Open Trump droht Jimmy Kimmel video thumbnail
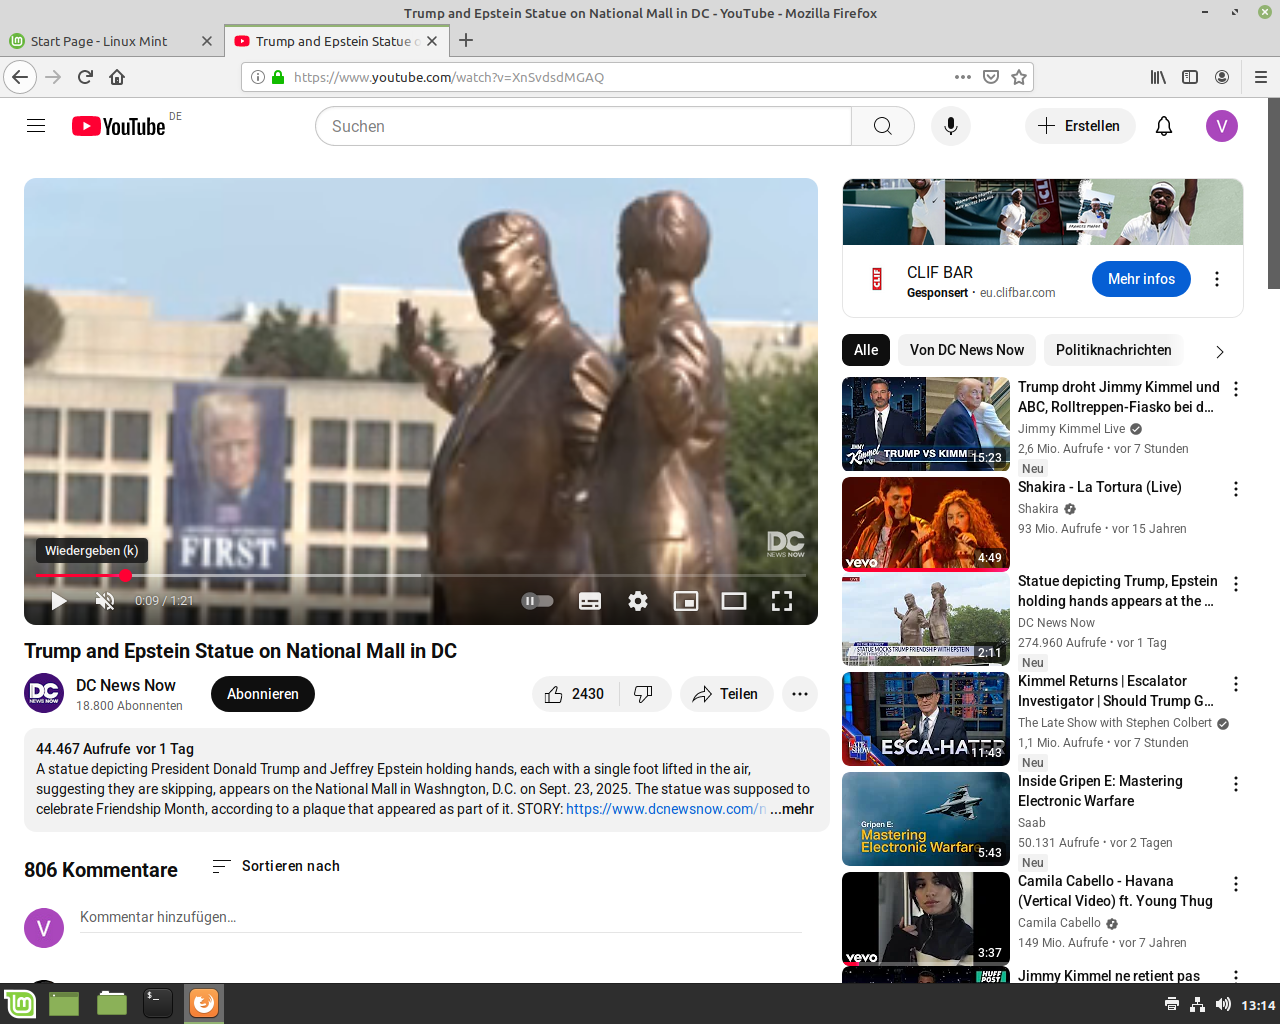This screenshot has width=1280, height=1024. [x=926, y=424]
